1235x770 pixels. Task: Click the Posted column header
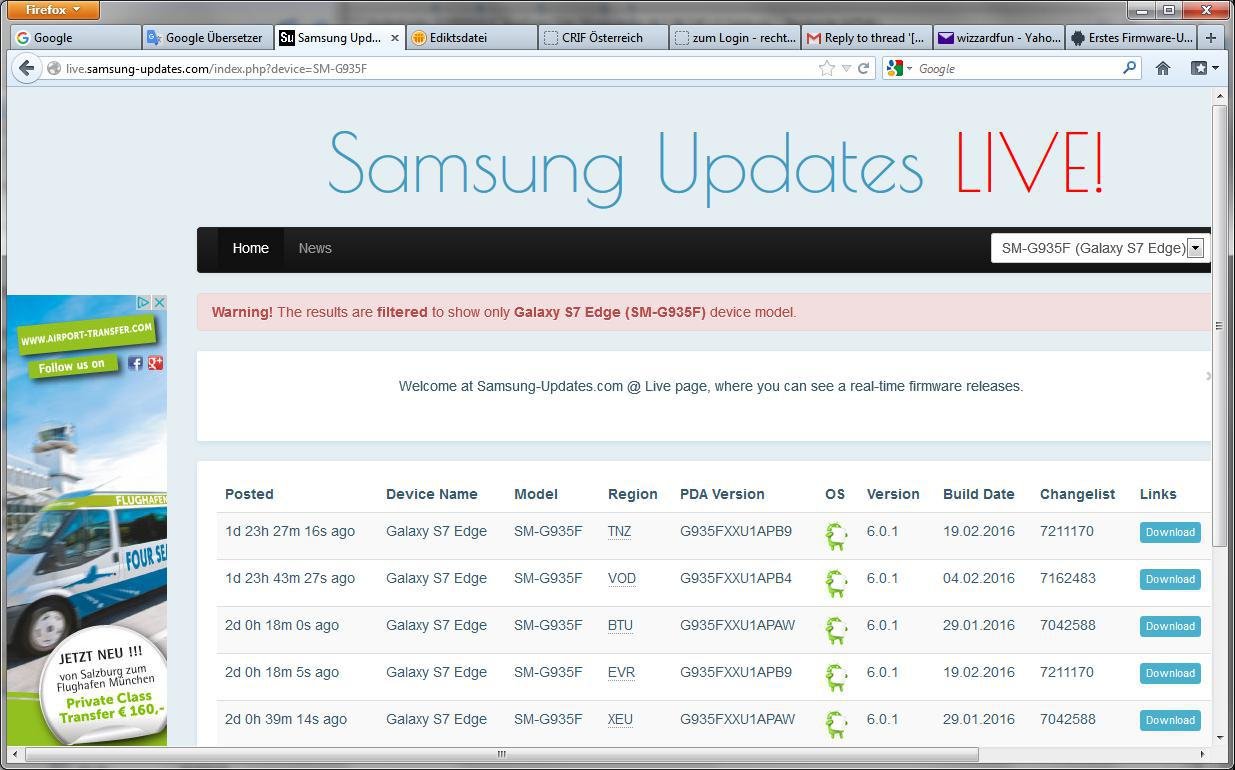click(x=249, y=494)
